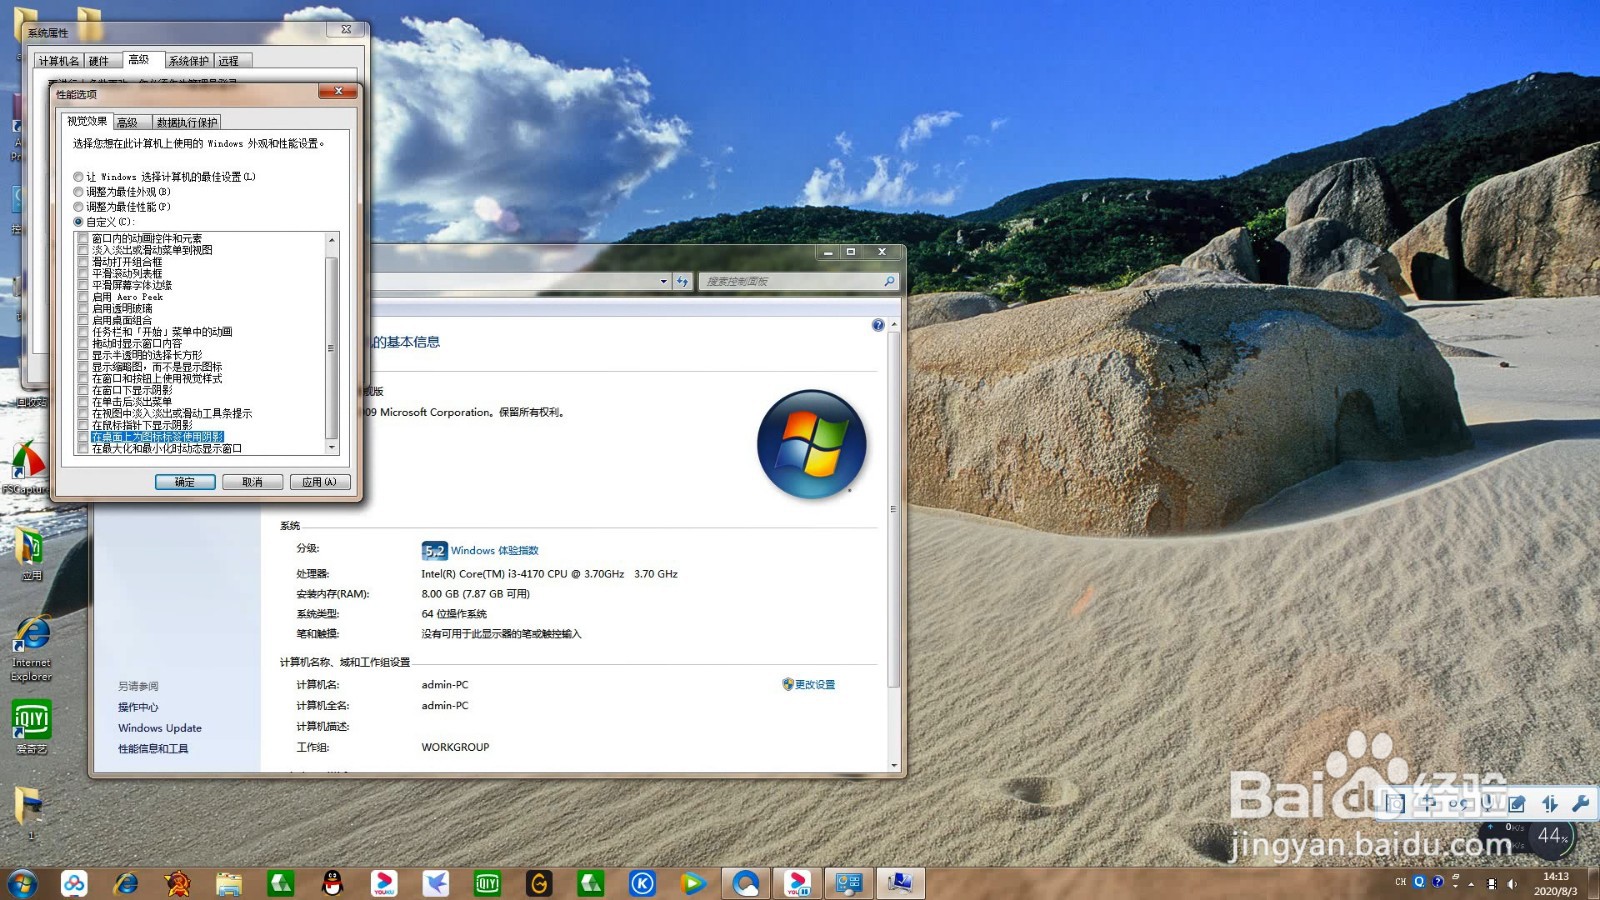Click effects list scroll-down arrow
The height and width of the screenshot is (900, 1600).
coord(332,449)
